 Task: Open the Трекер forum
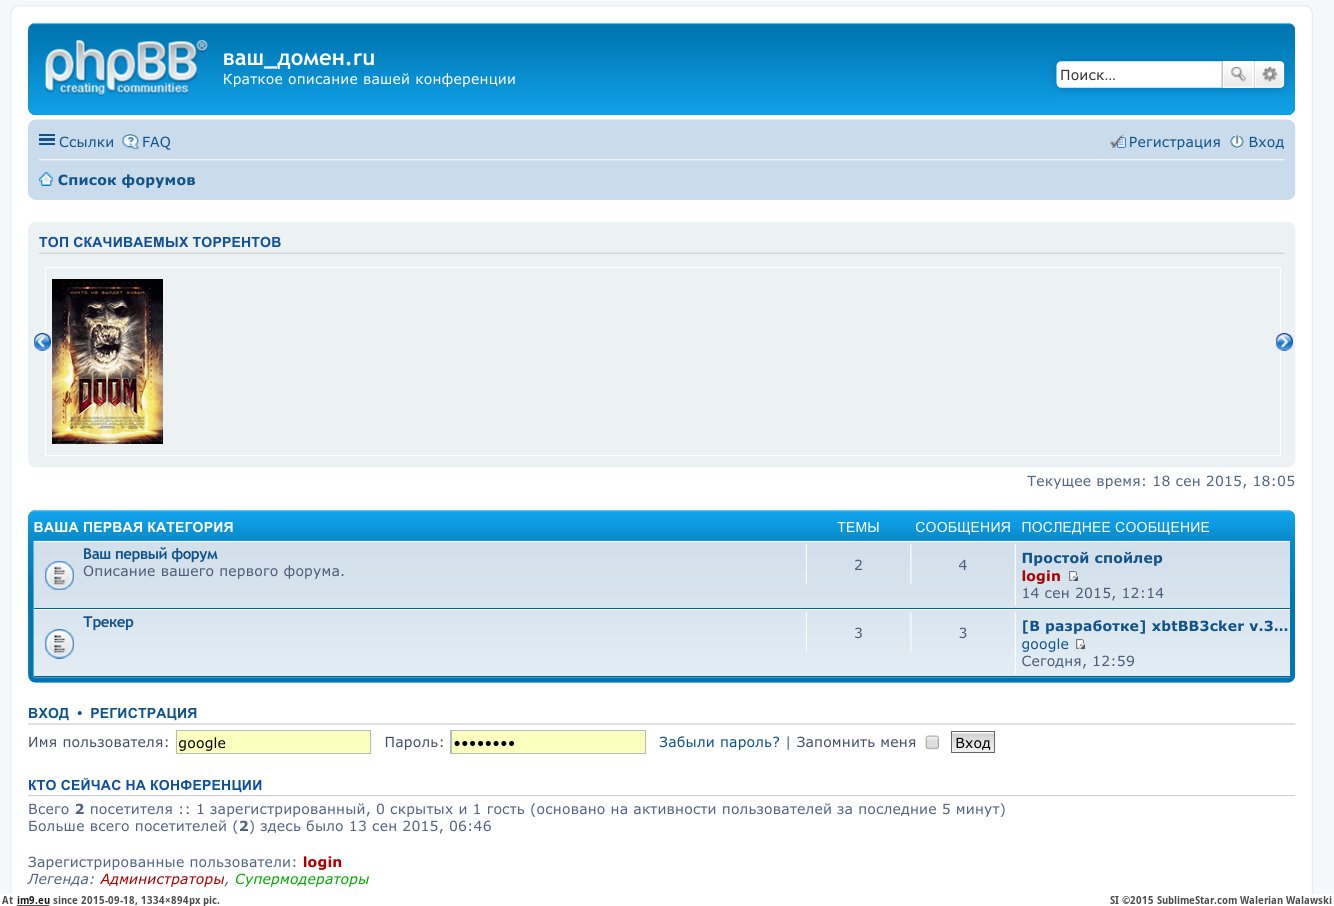(x=108, y=622)
